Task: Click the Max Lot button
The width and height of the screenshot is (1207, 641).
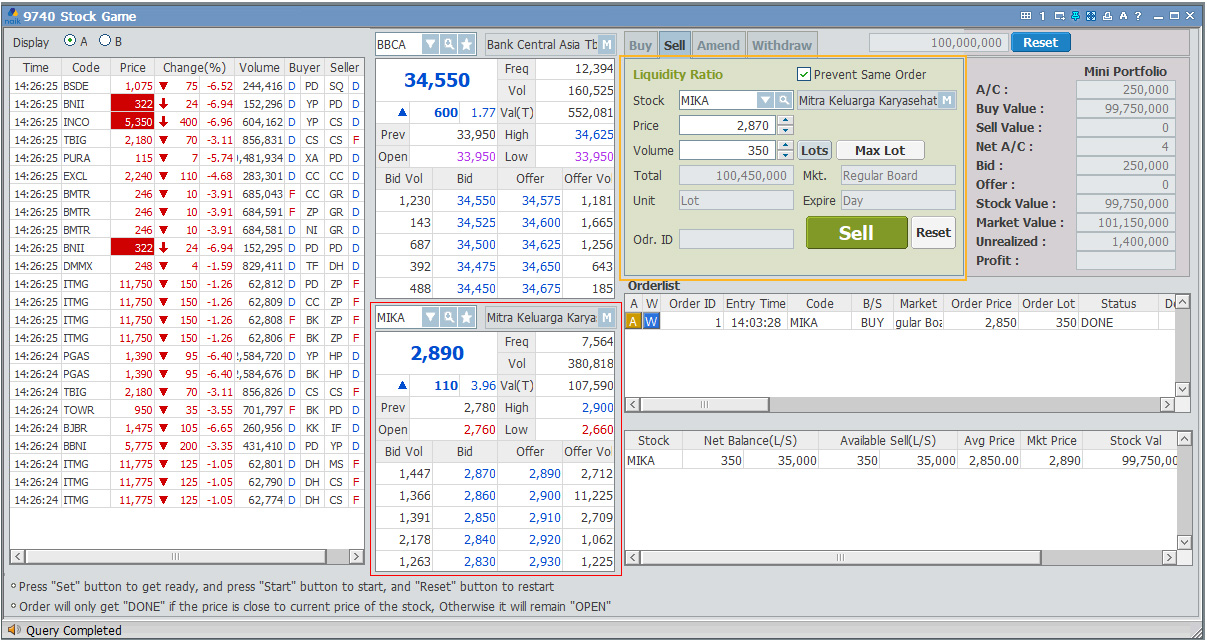Action: [880, 150]
